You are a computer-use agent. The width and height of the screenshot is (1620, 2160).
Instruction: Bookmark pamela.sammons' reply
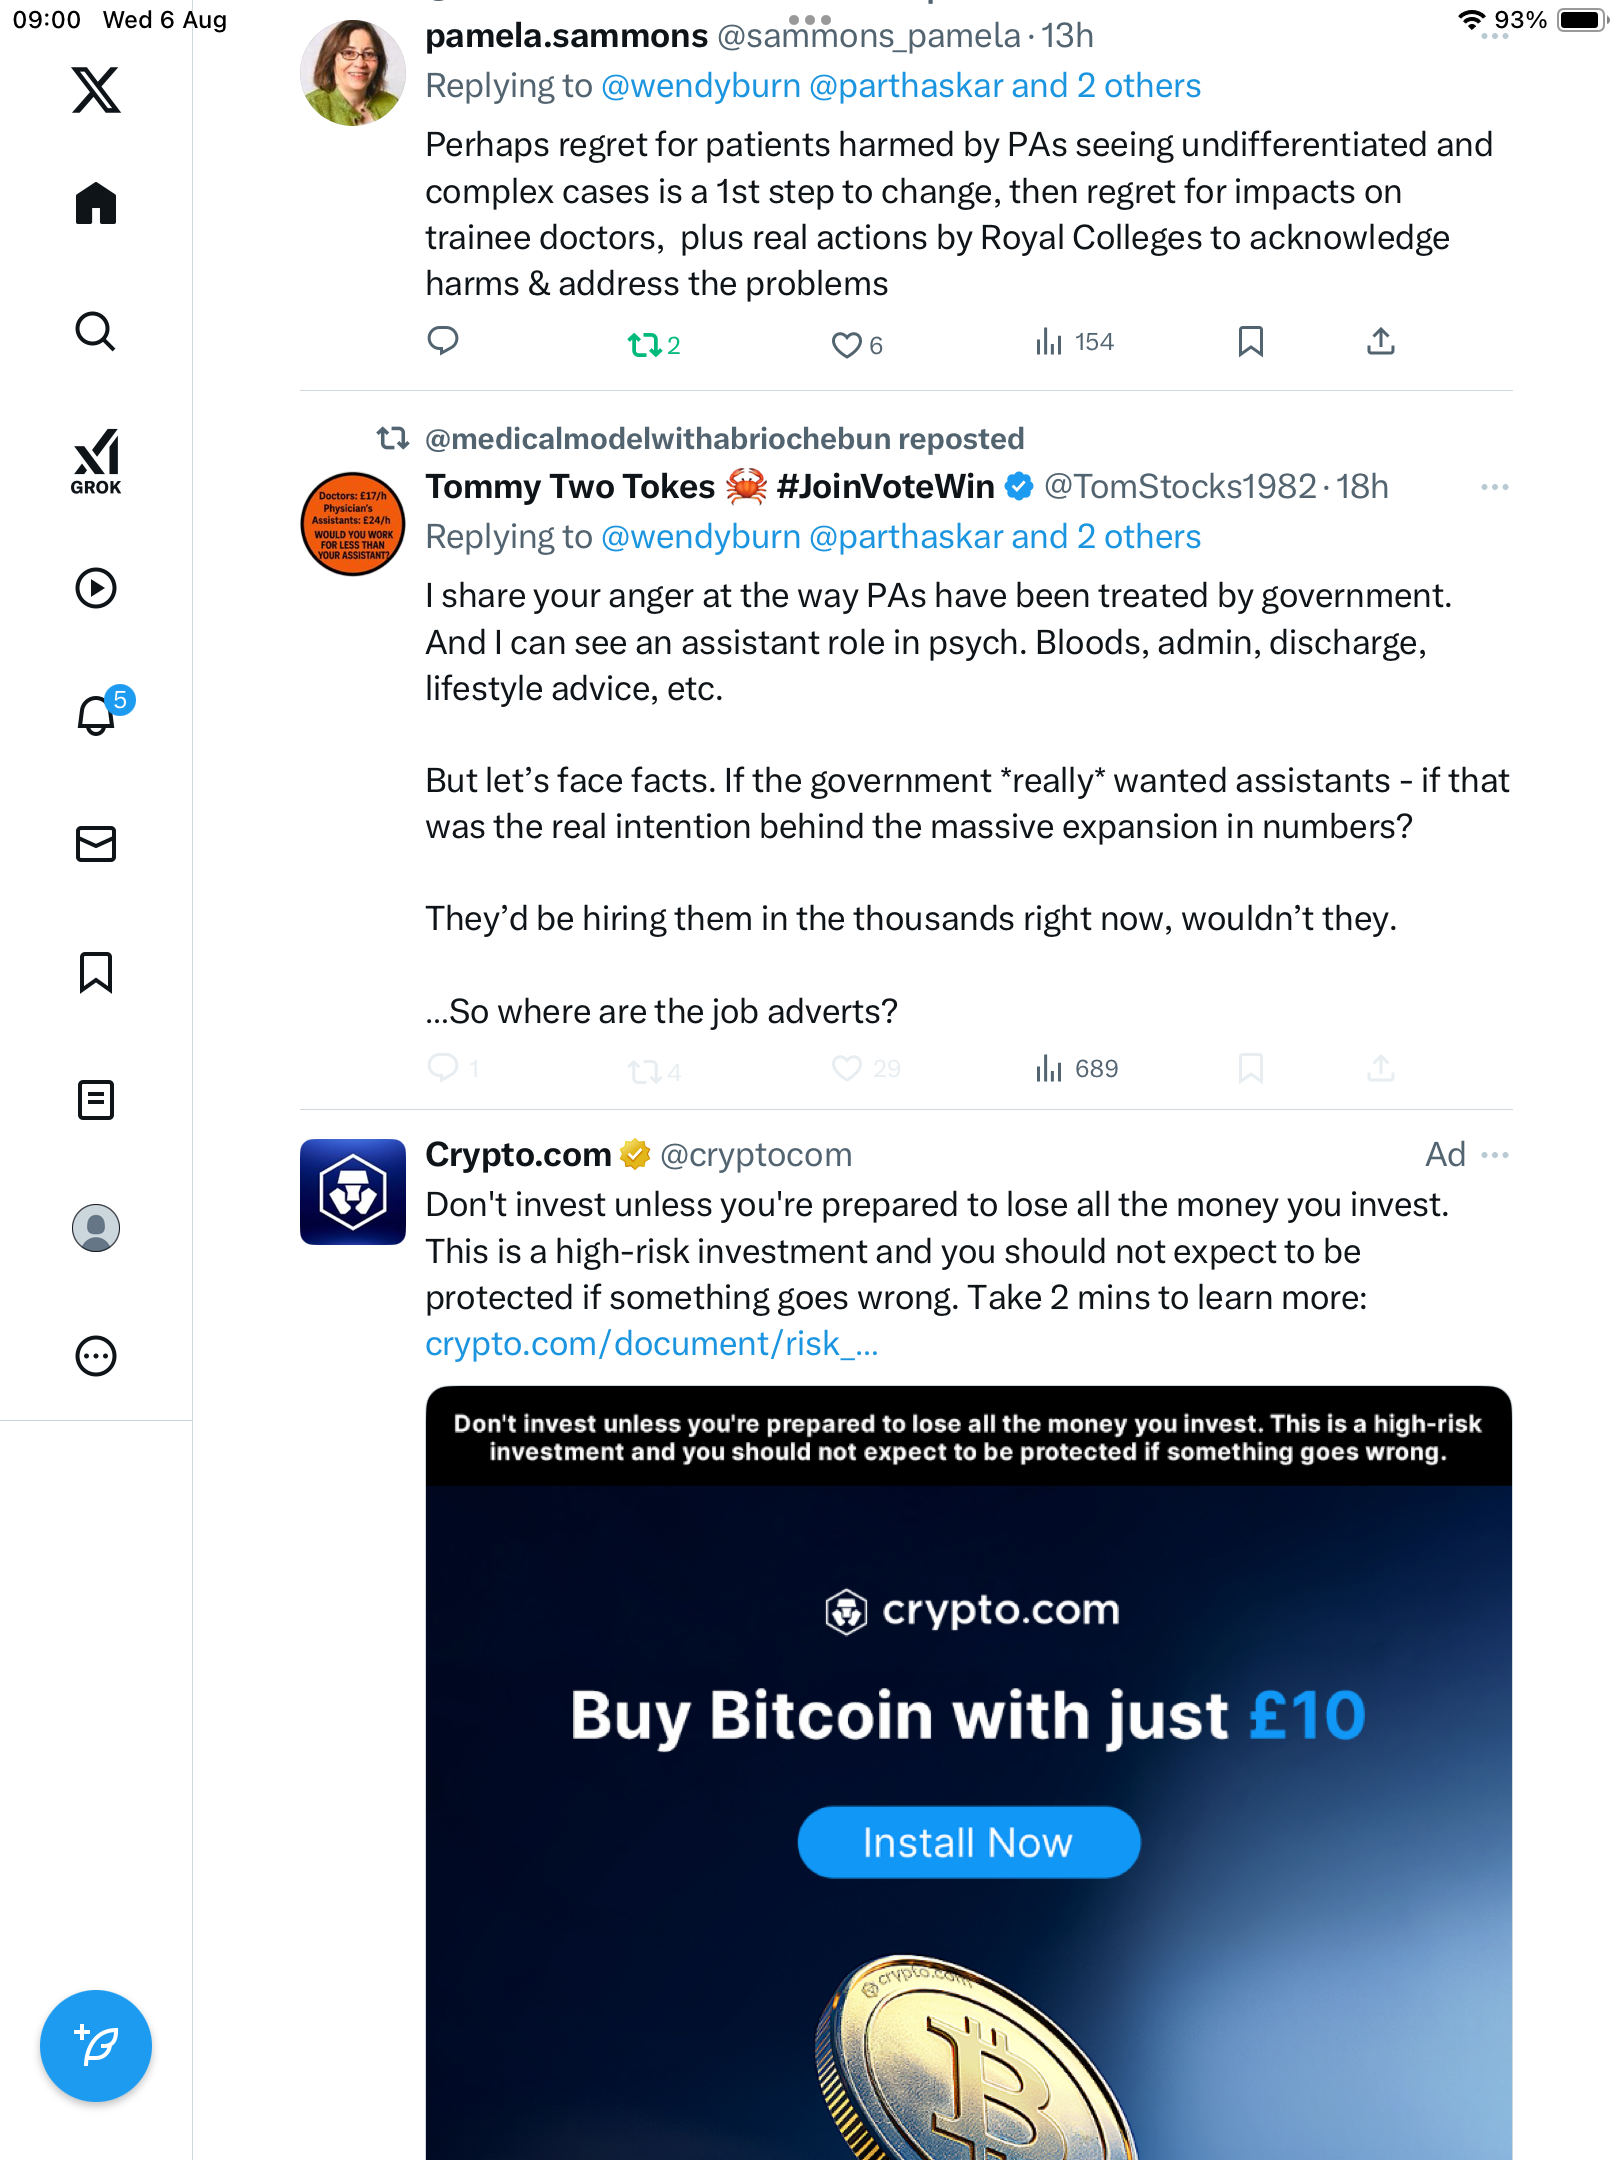[x=1250, y=342]
